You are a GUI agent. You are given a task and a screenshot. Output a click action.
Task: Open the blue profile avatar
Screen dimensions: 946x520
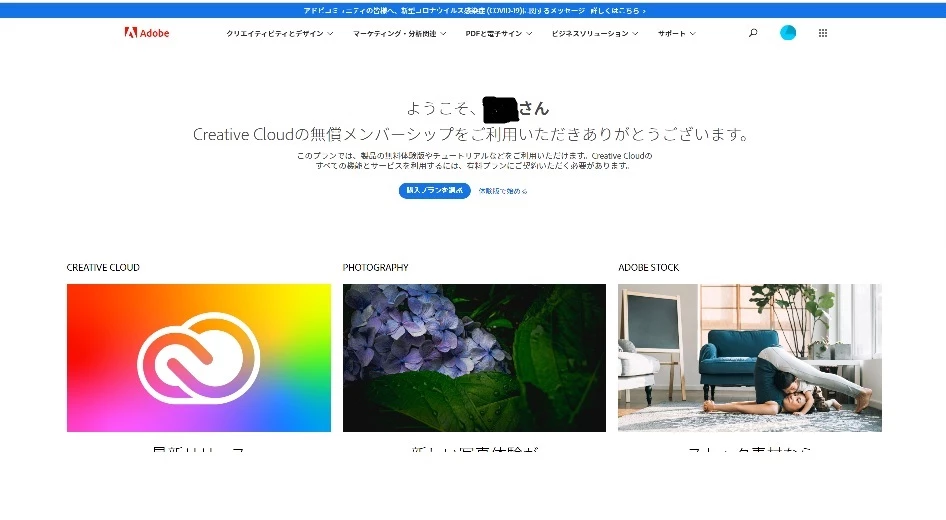point(788,33)
